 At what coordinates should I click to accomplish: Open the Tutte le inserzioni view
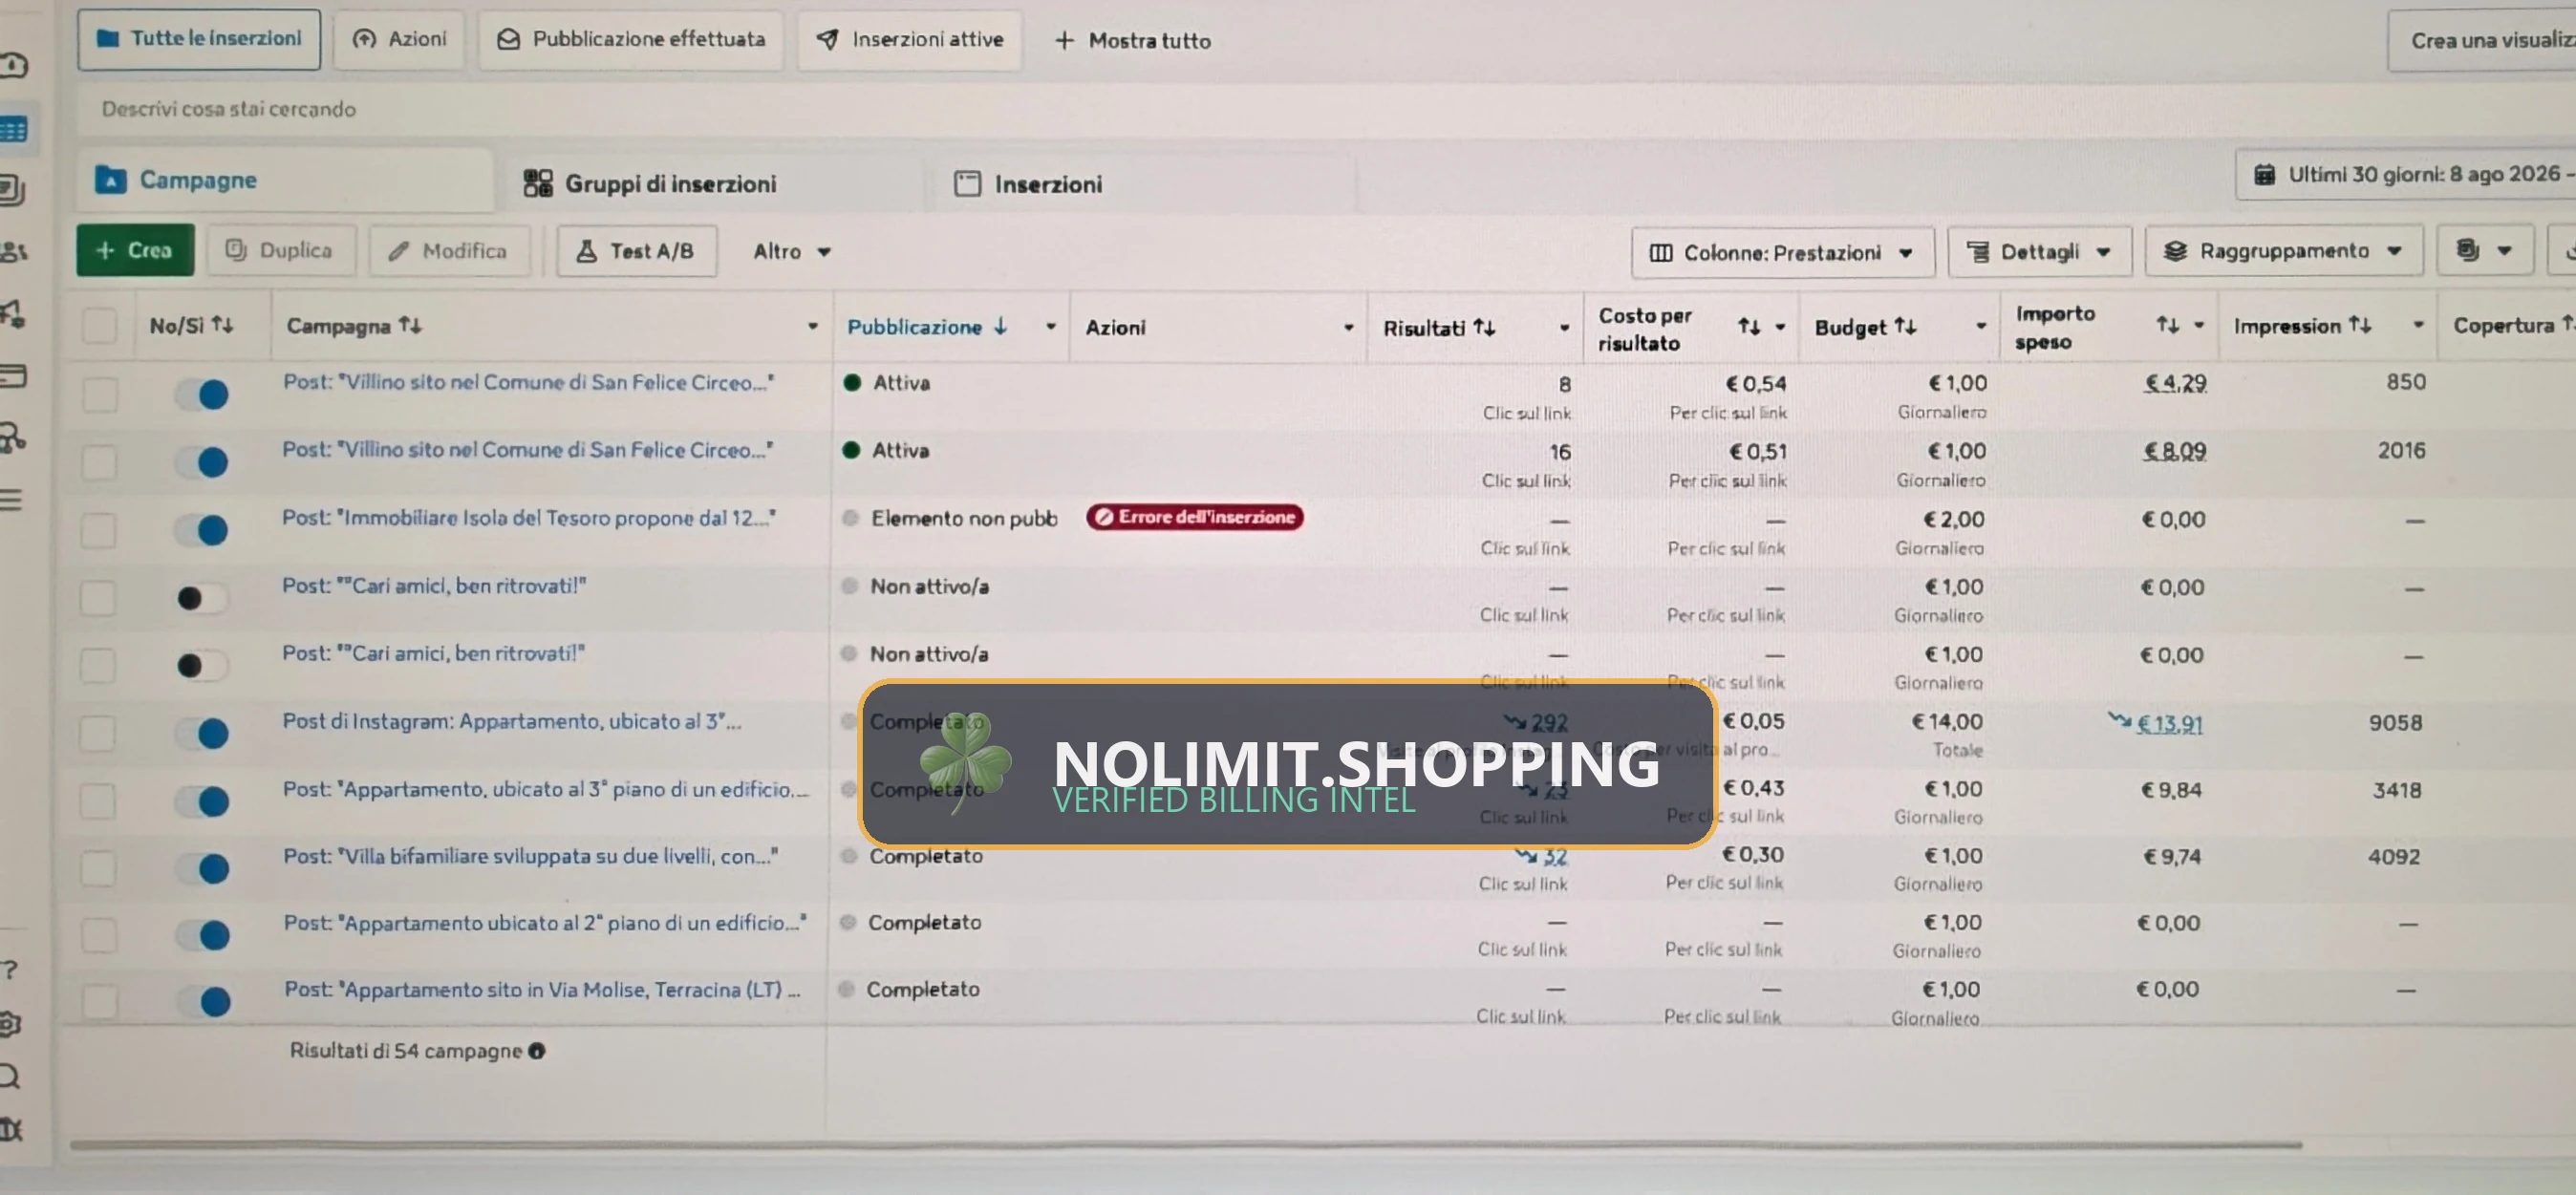[198, 39]
